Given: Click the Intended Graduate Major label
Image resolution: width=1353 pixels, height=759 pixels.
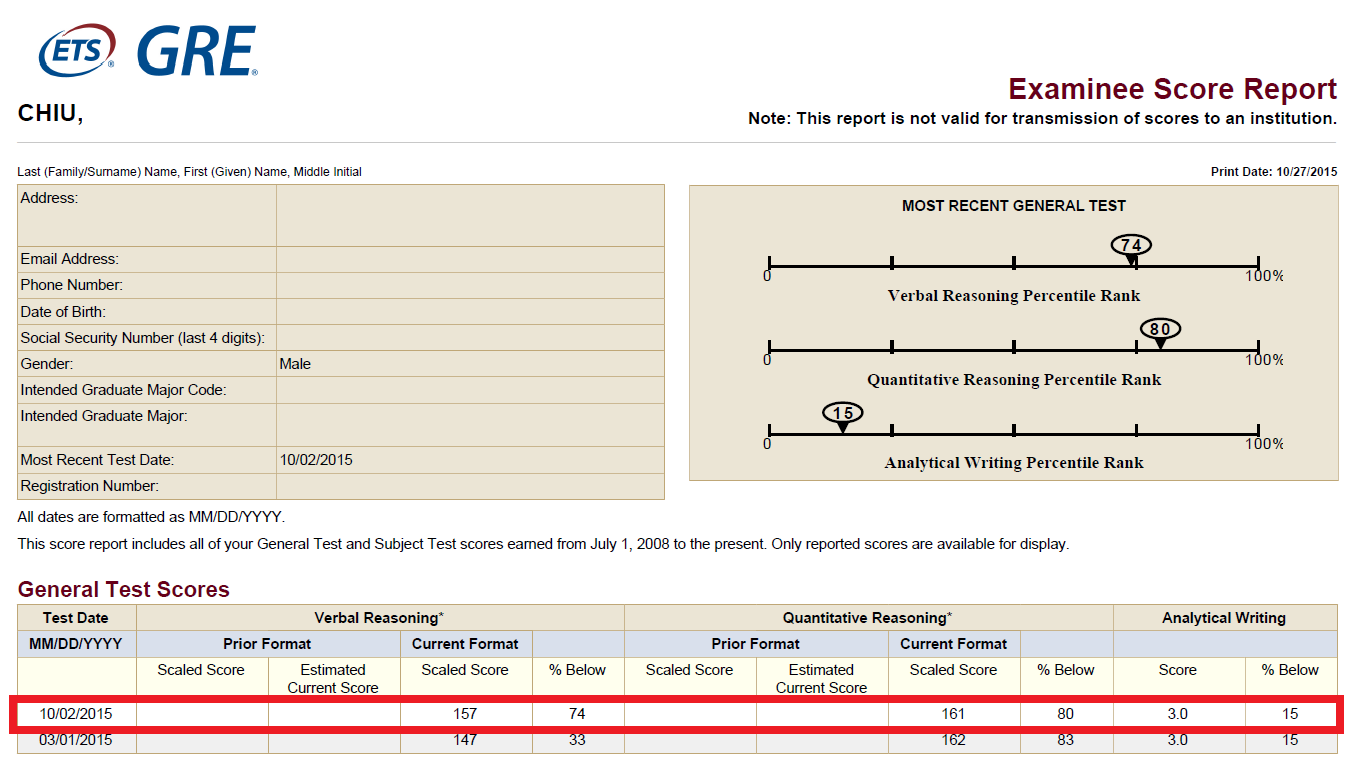Looking at the screenshot, I should coord(104,416).
